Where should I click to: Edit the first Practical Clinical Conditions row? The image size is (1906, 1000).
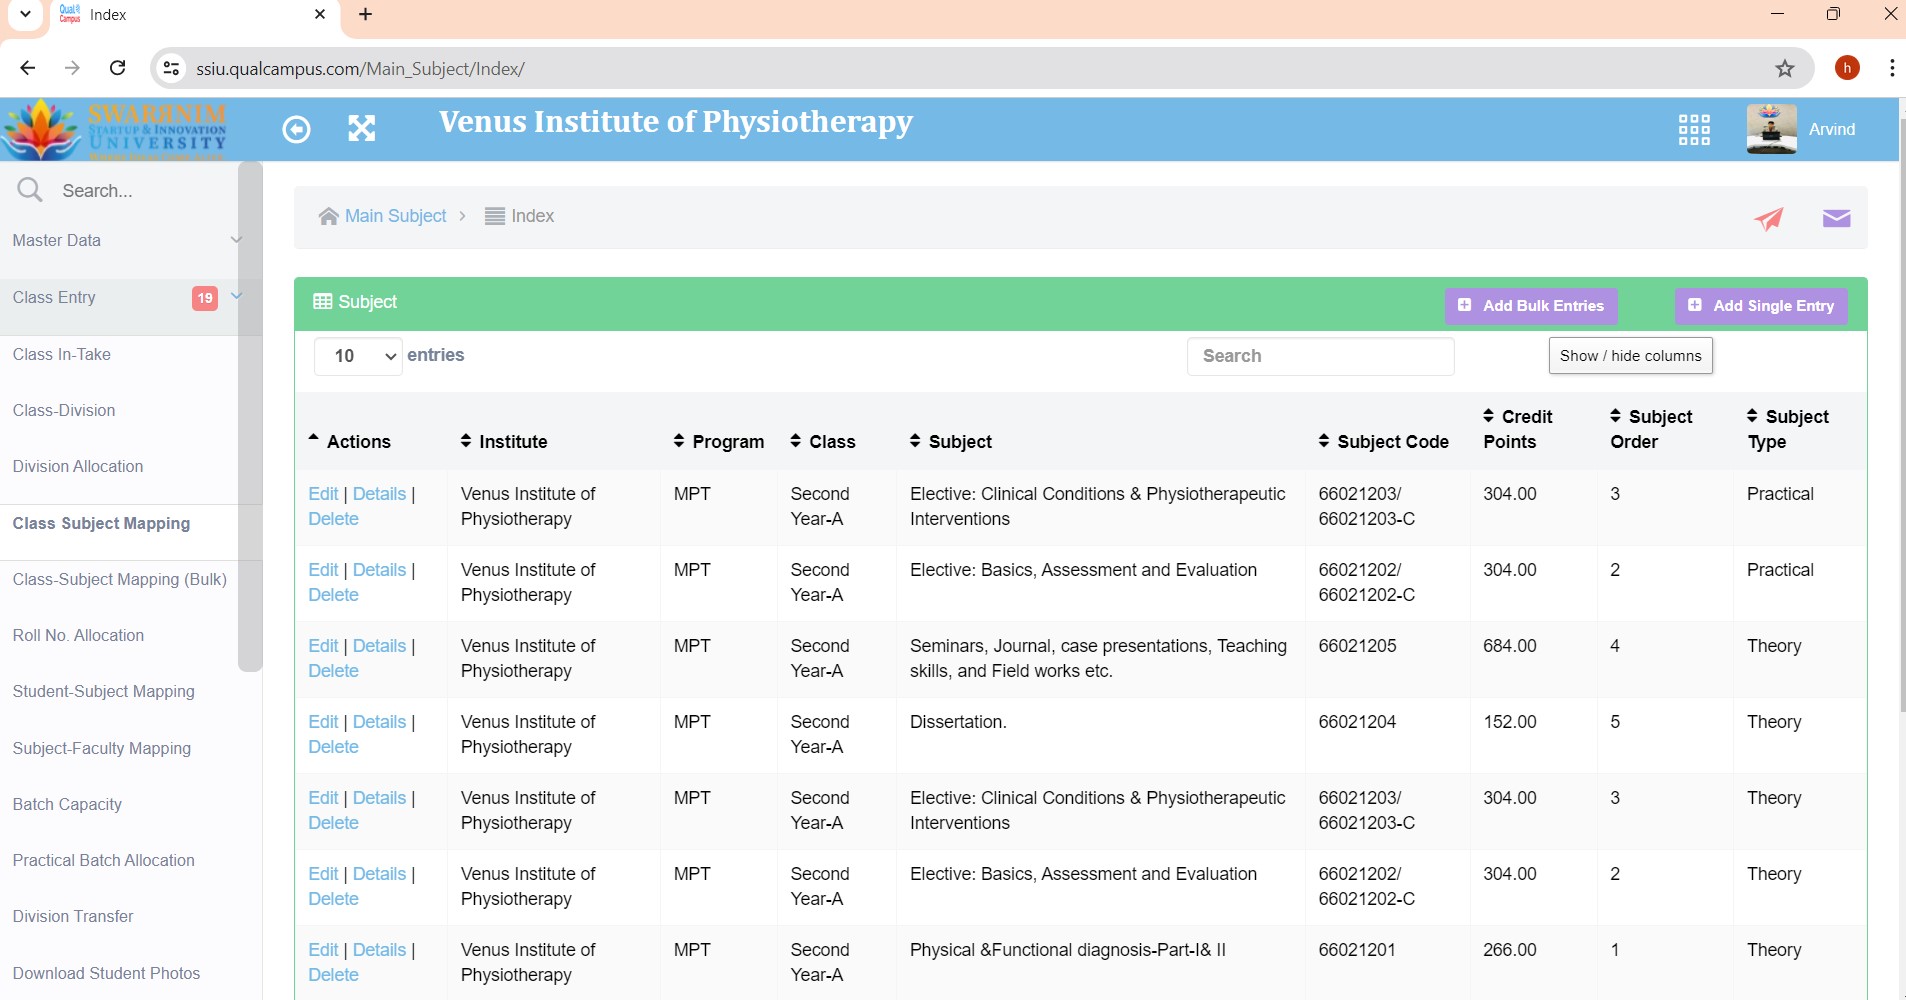[x=323, y=494]
